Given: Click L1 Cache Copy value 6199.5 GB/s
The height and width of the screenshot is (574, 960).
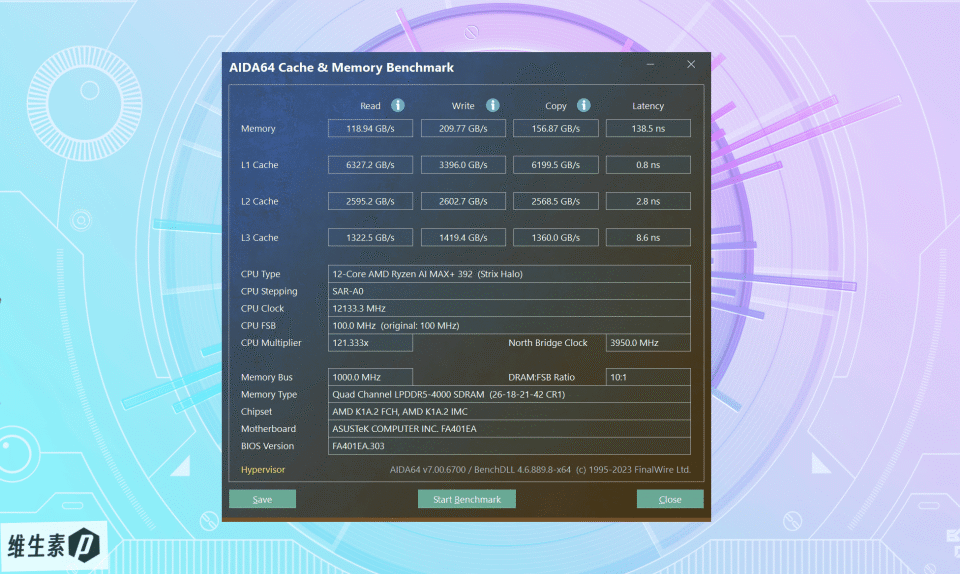Looking at the screenshot, I should click(x=556, y=165).
